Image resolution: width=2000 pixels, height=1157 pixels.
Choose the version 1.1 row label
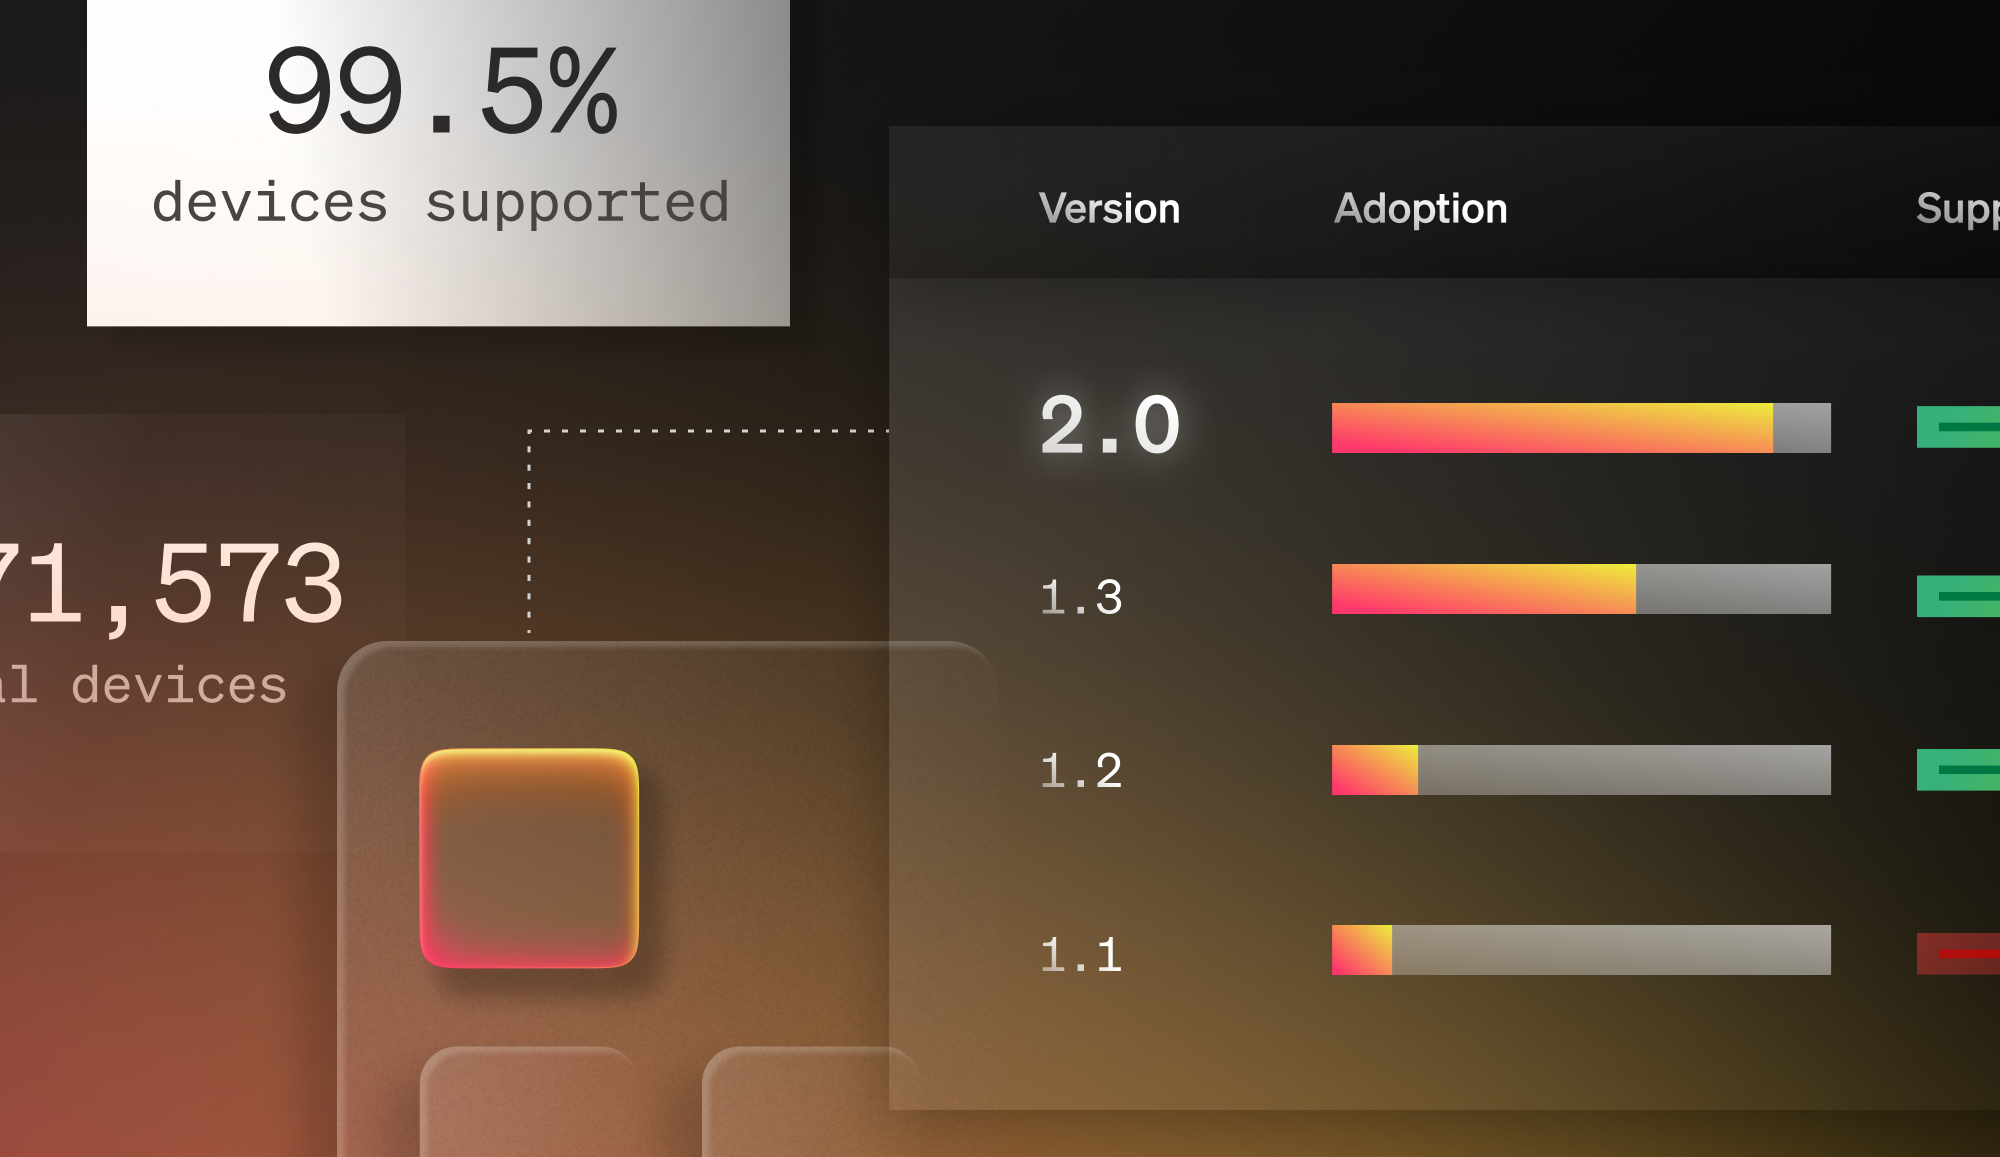click(x=1081, y=954)
